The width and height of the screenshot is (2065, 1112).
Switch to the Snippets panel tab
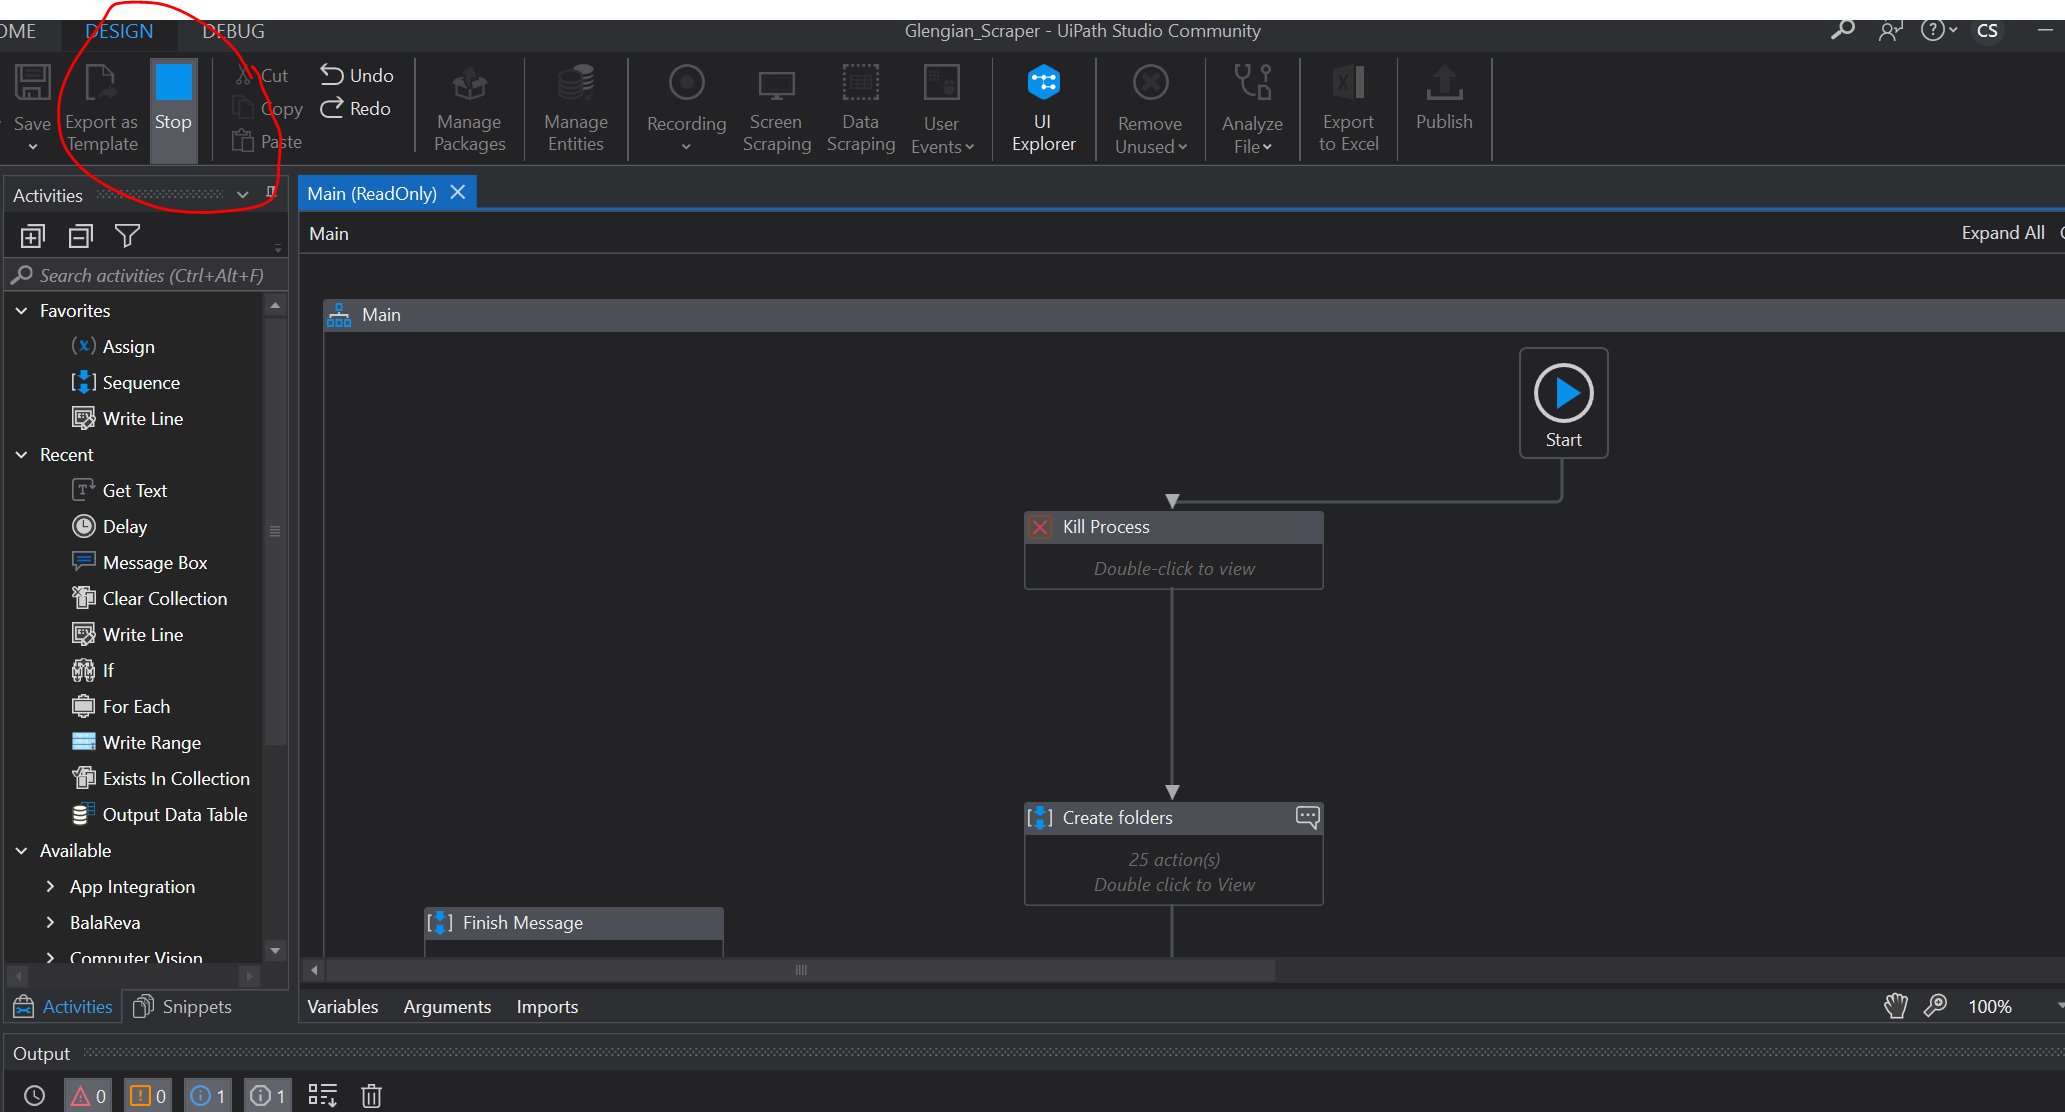pyautogui.click(x=183, y=1006)
